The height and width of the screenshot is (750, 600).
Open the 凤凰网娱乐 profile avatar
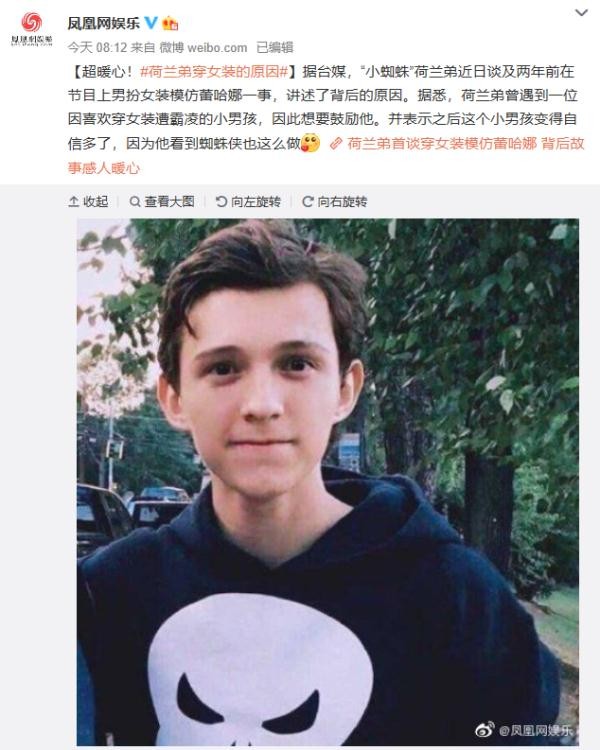pyautogui.click(x=32, y=30)
